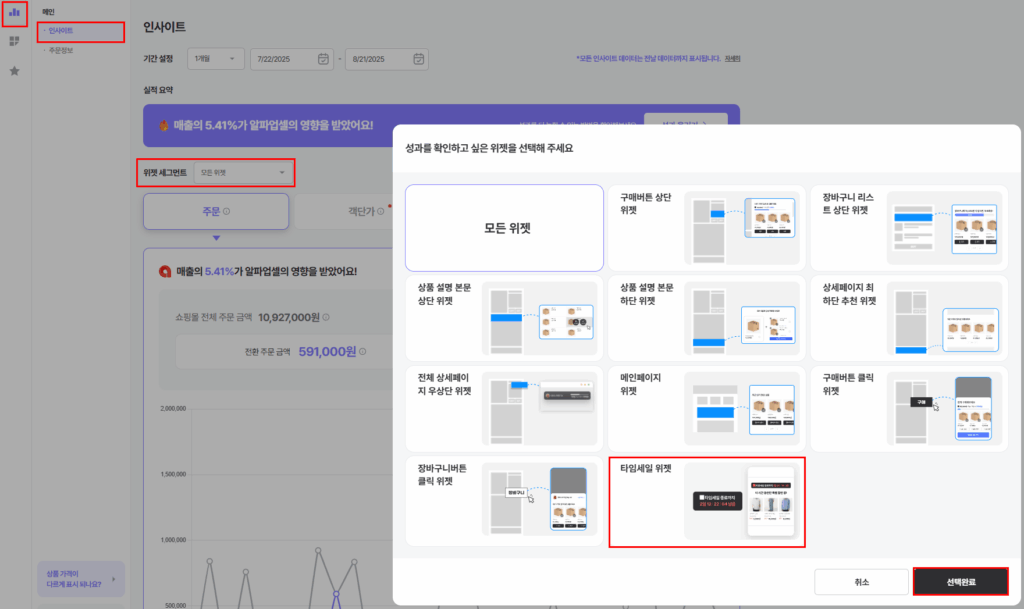The image size is (1024, 609).
Task: Click the second app icon below the chart icon
Action: tap(13, 40)
